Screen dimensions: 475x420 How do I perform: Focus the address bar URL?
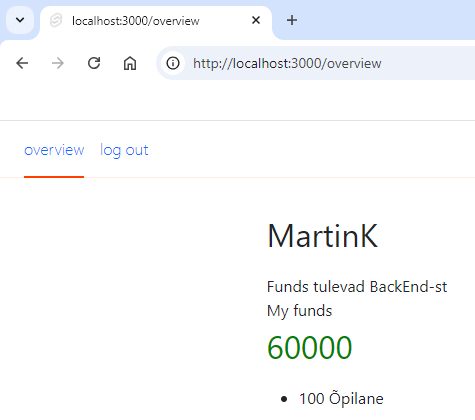click(x=287, y=63)
